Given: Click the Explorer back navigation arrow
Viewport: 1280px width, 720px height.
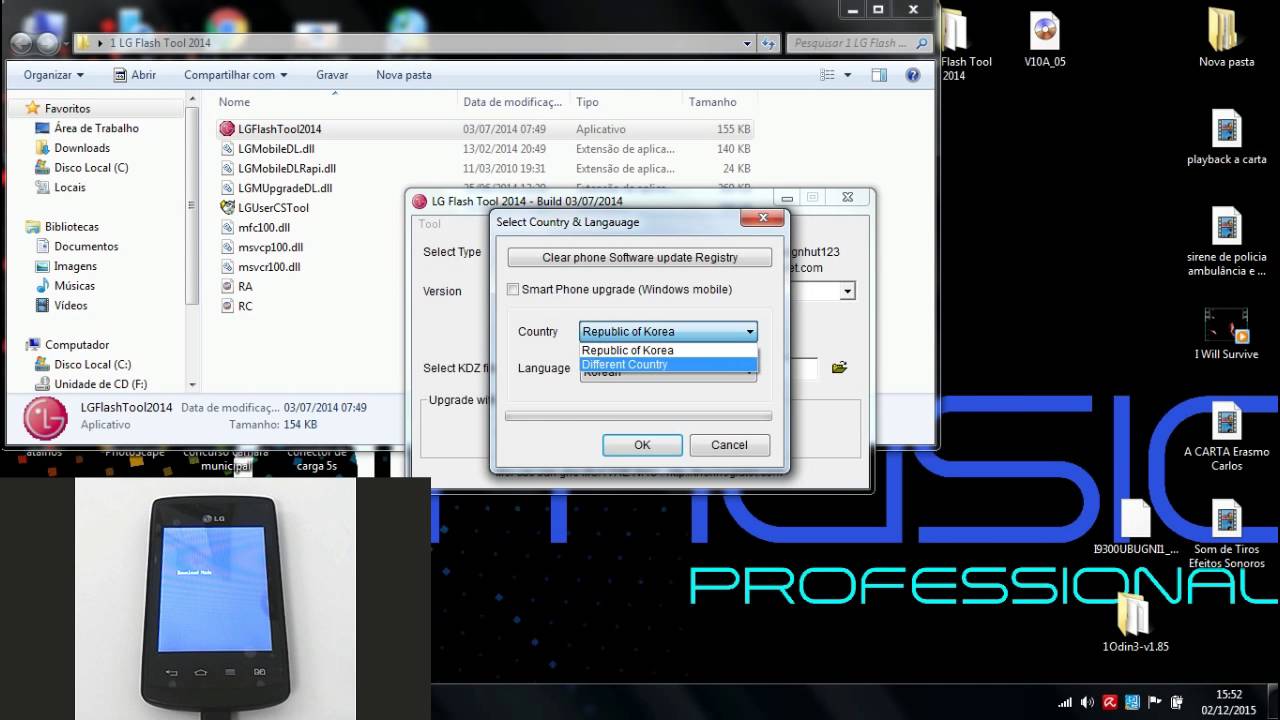Looking at the screenshot, I should pos(21,43).
